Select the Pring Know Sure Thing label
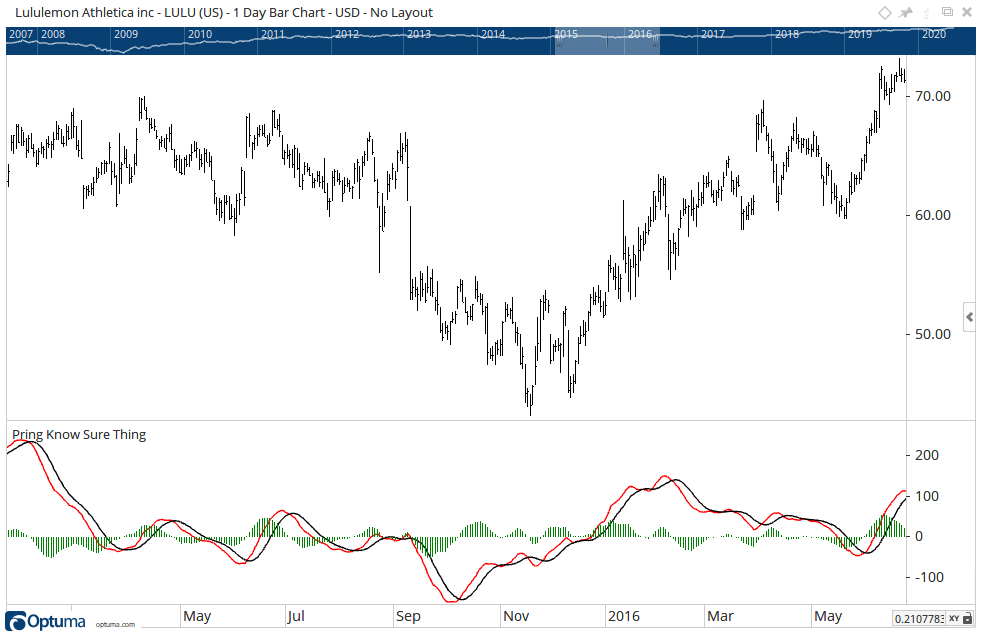 point(79,435)
